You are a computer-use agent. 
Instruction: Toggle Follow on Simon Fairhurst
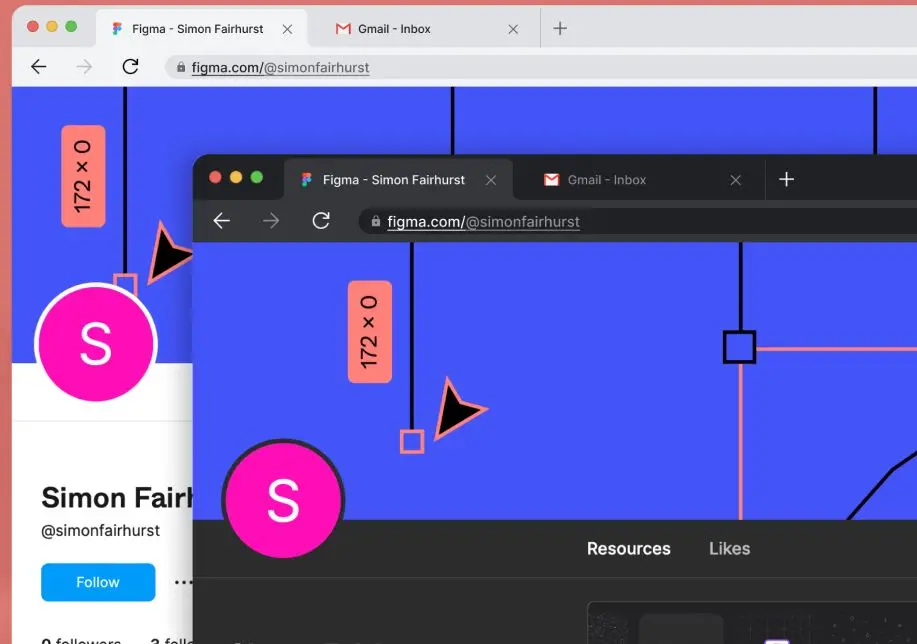(x=97, y=582)
